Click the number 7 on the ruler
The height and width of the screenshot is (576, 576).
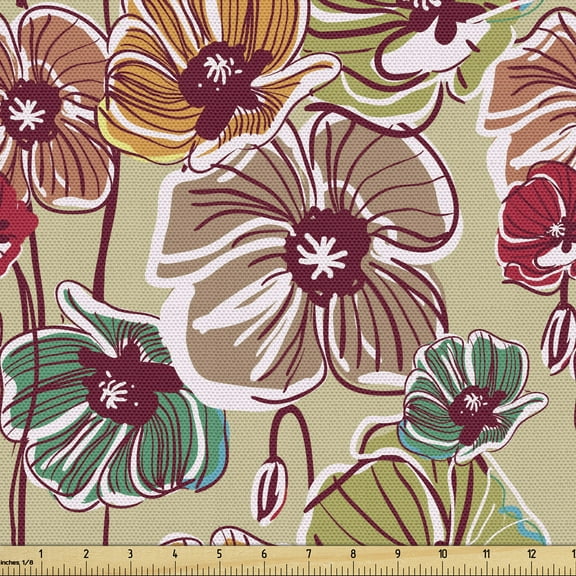[309, 554]
